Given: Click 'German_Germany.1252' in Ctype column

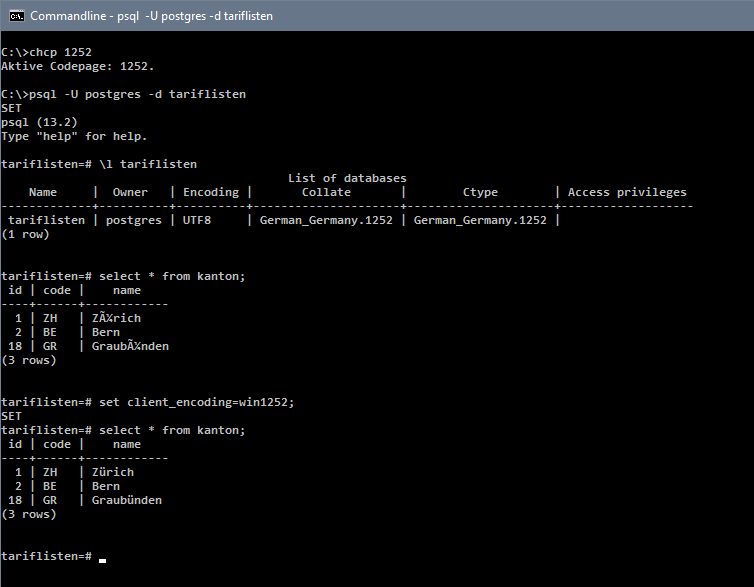Looking at the screenshot, I should tap(480, 220).
